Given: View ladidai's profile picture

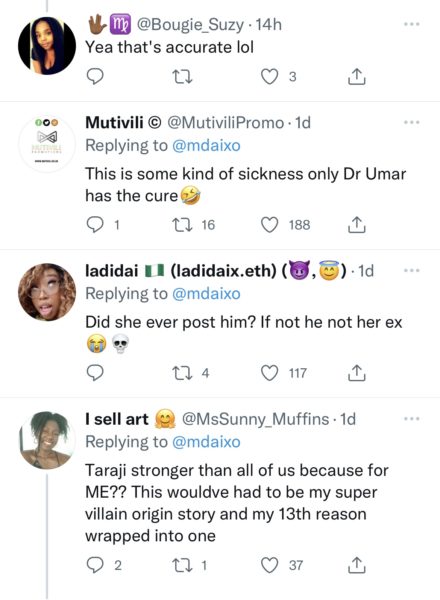Looking at the screenshot, I should coord(47,292).
